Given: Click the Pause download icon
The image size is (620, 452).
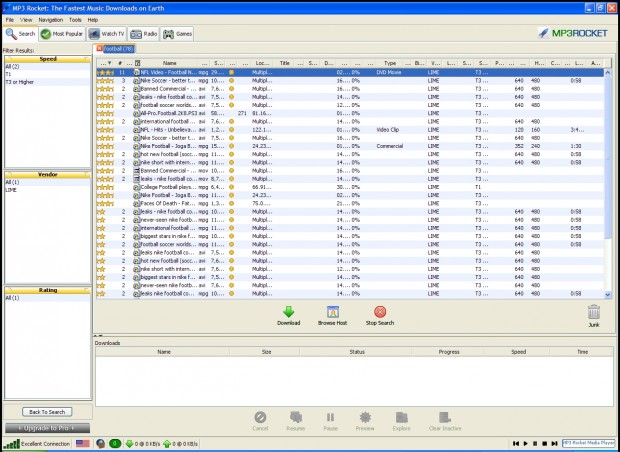Looking at the screenshot, I should pos(330,417).
